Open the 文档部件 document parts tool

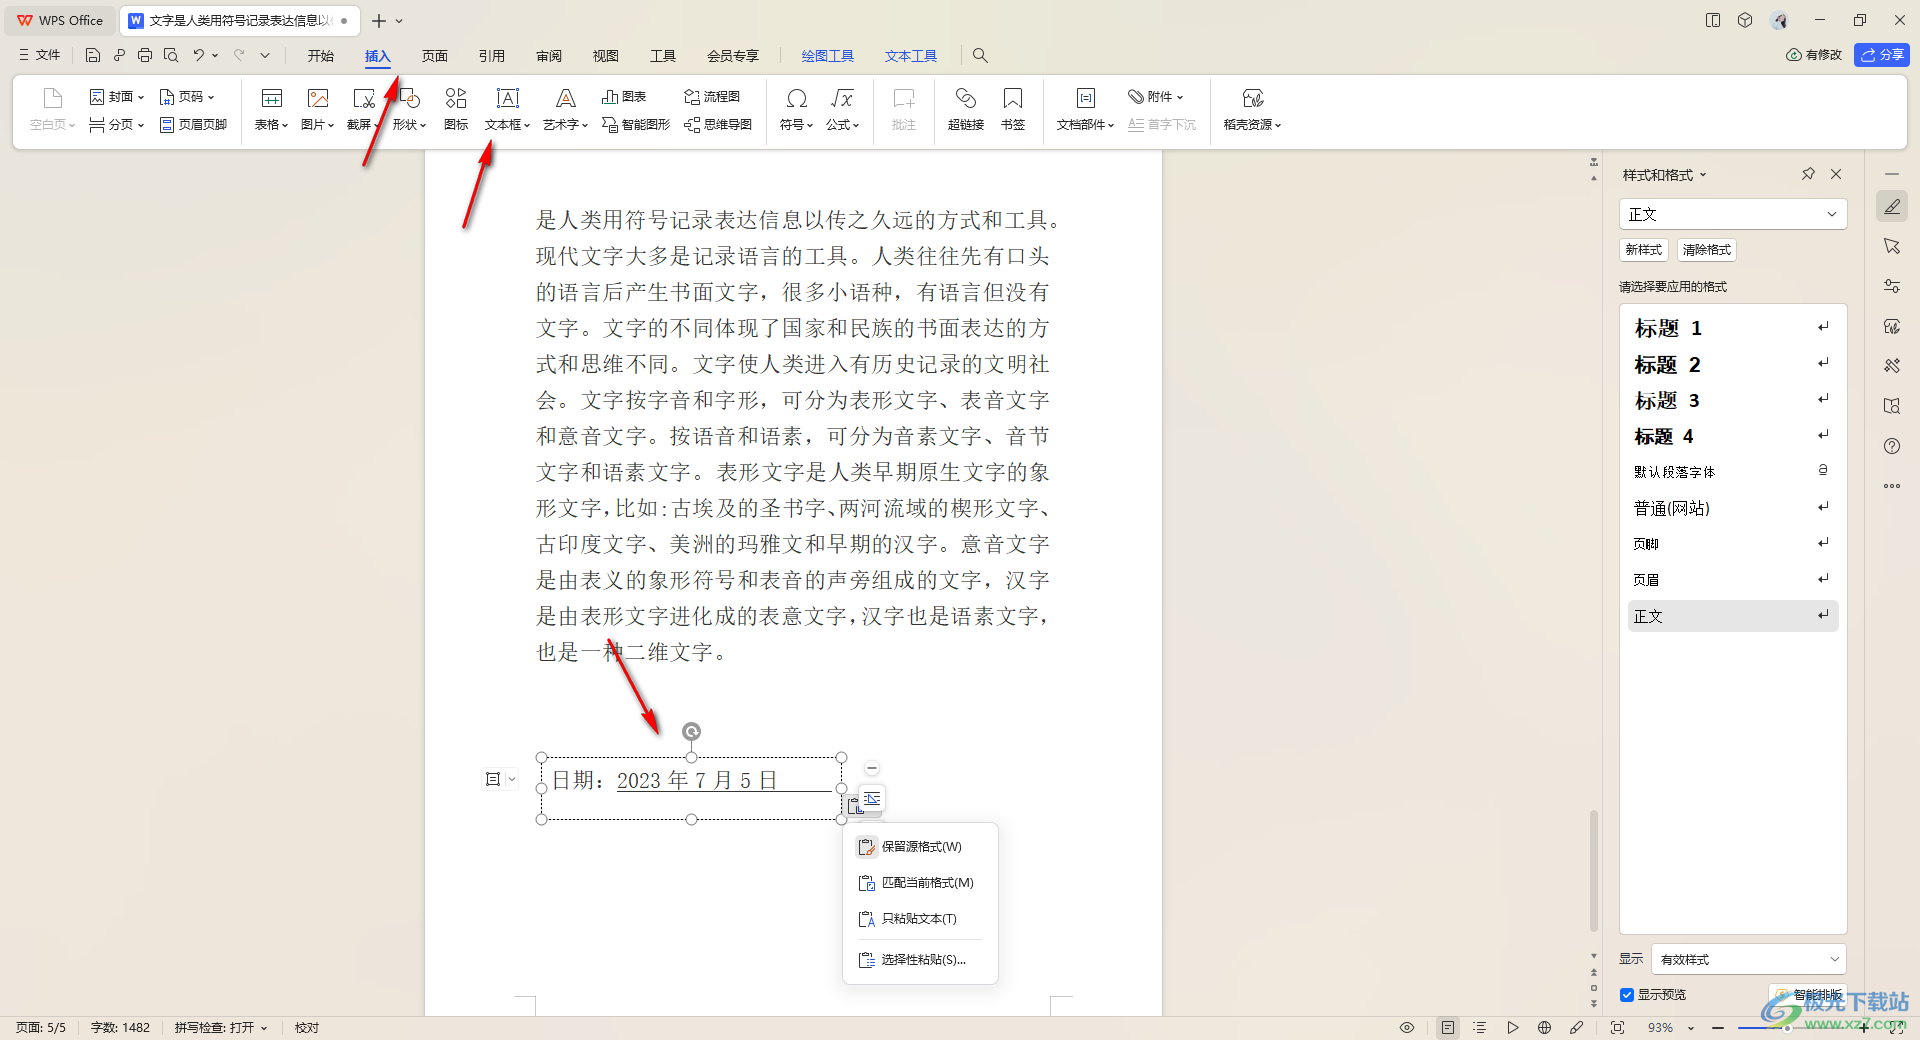(1085, 109)
